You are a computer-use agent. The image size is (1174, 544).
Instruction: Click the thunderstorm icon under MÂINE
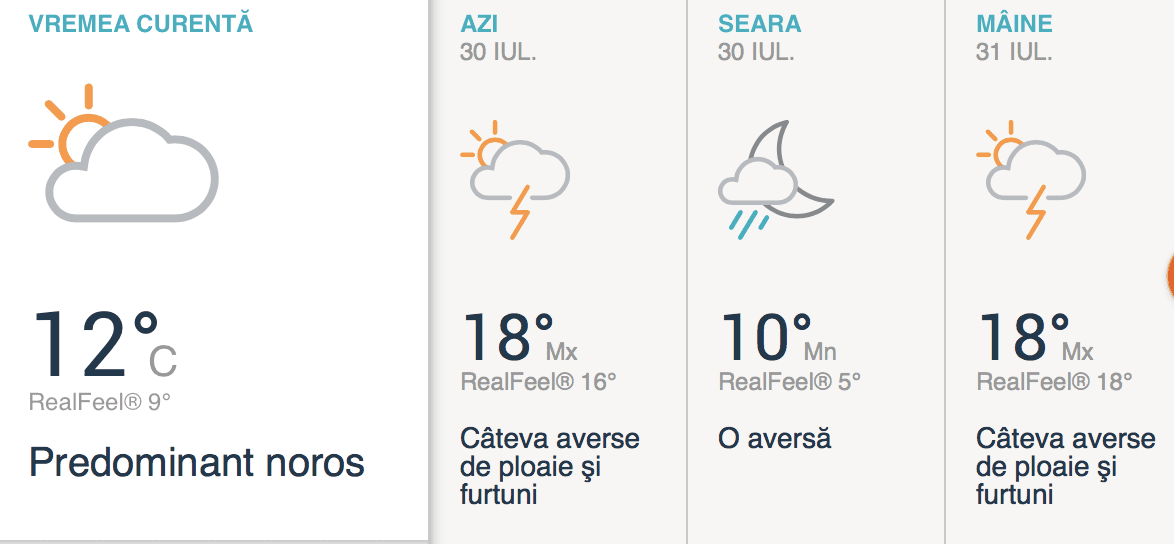point(1031,180)
